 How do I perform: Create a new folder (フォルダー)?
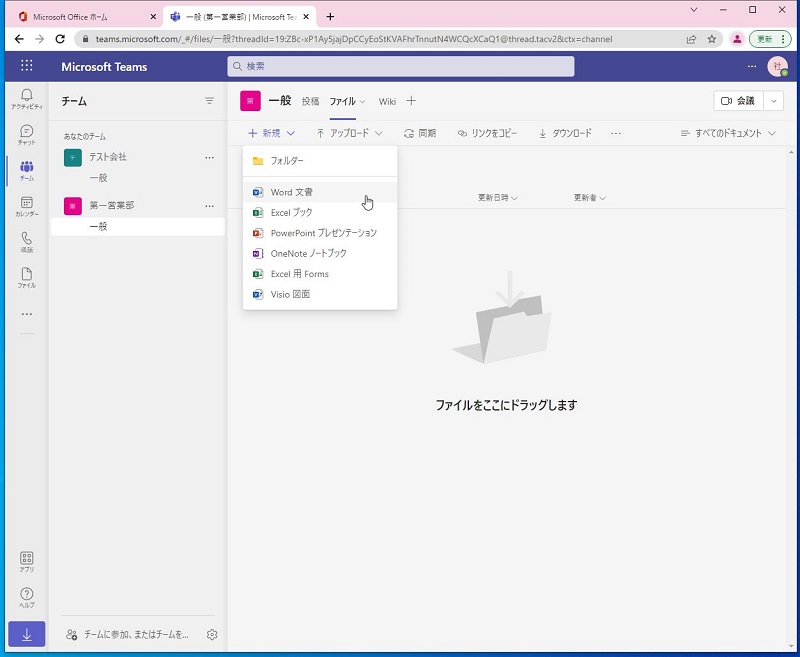(320, 161)
